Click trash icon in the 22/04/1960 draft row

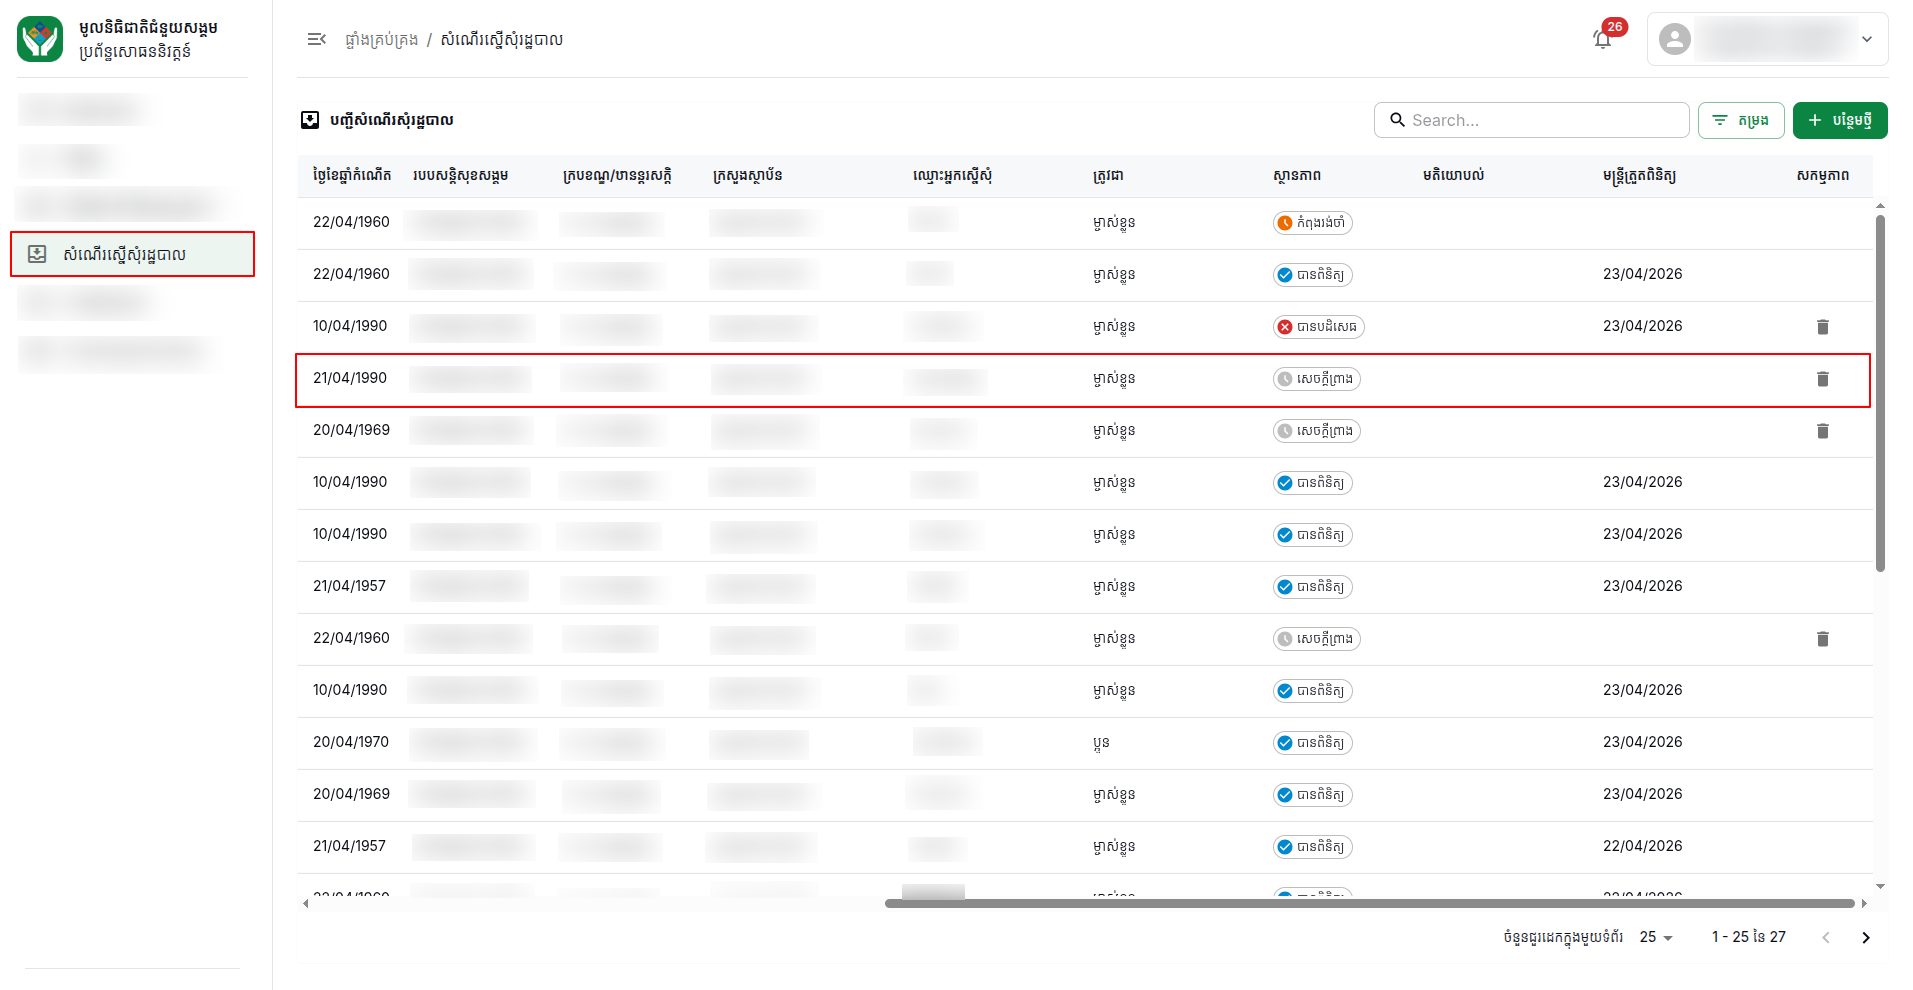coord(1822,639)
